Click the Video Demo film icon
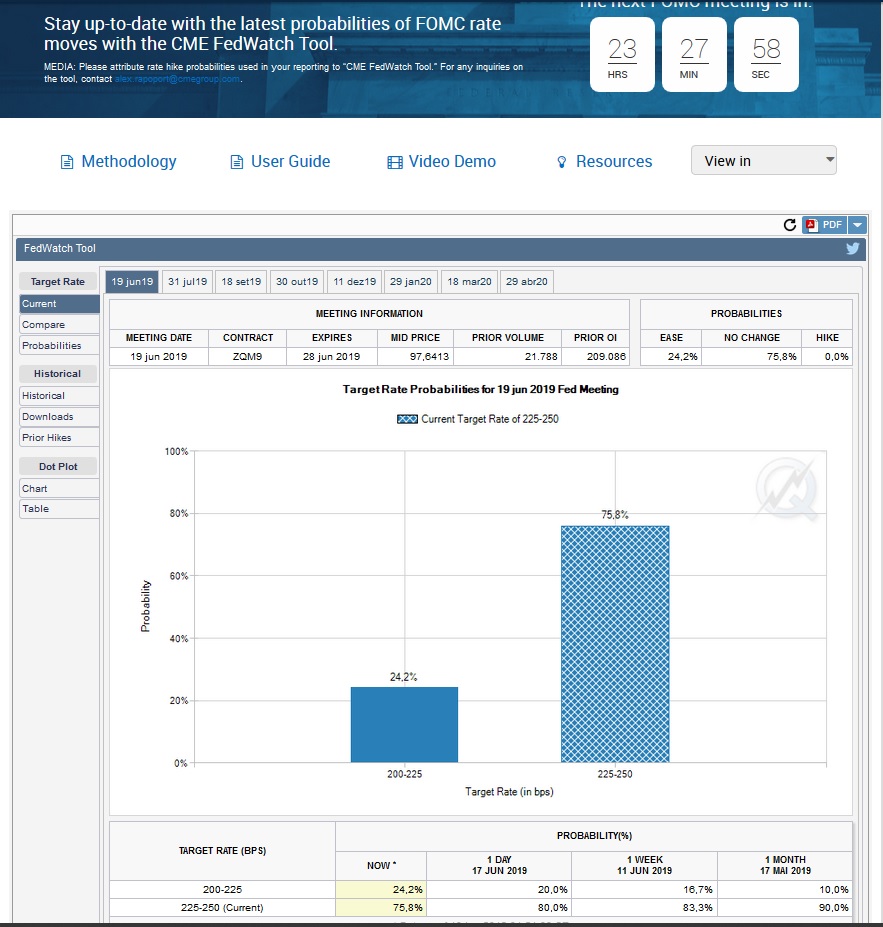This screenshot has height=927, width=883. [395, 162]
